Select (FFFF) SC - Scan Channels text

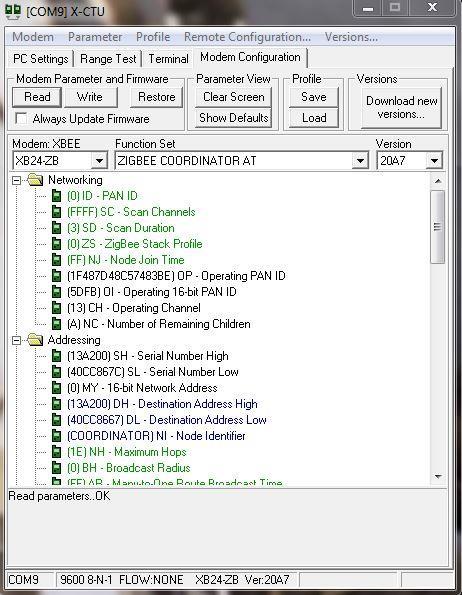131,212
